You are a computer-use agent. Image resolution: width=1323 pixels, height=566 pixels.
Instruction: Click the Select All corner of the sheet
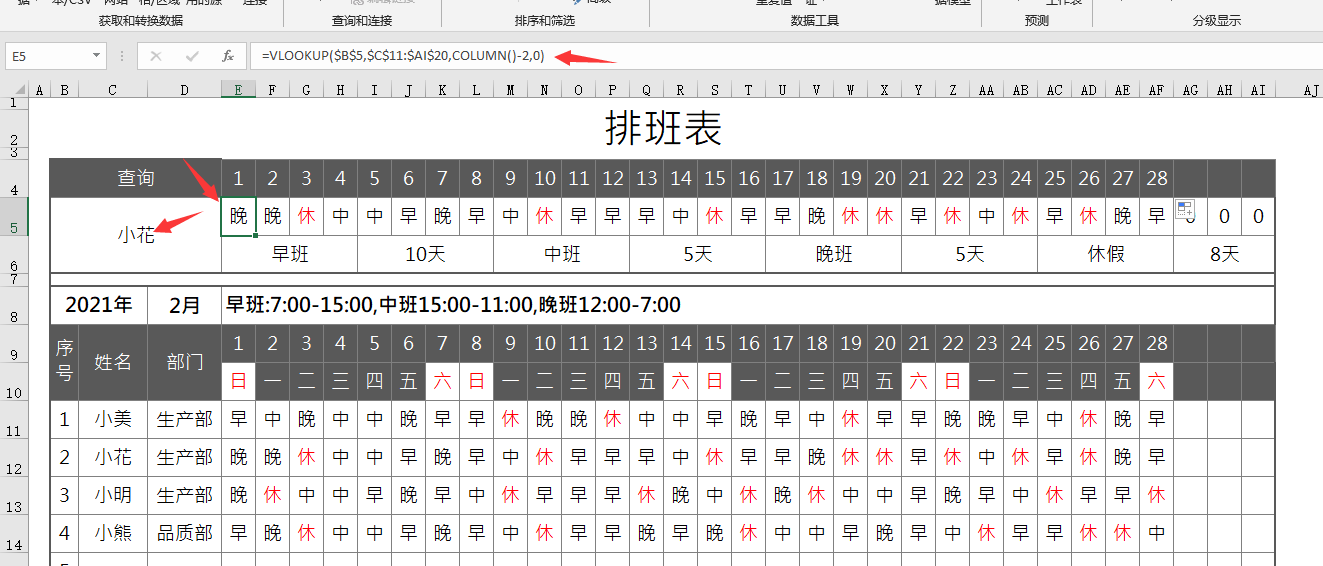click(x=14, y=90)
